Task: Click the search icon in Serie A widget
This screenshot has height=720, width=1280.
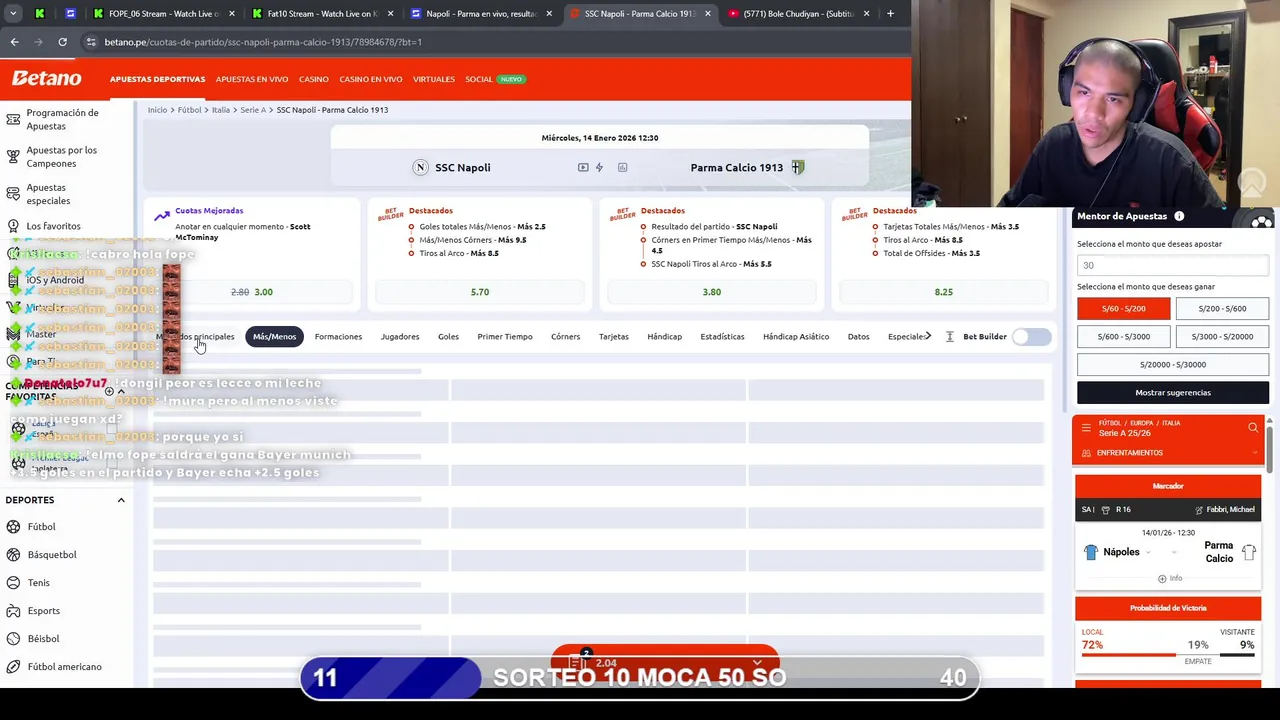Action: tap(1253, 428)
